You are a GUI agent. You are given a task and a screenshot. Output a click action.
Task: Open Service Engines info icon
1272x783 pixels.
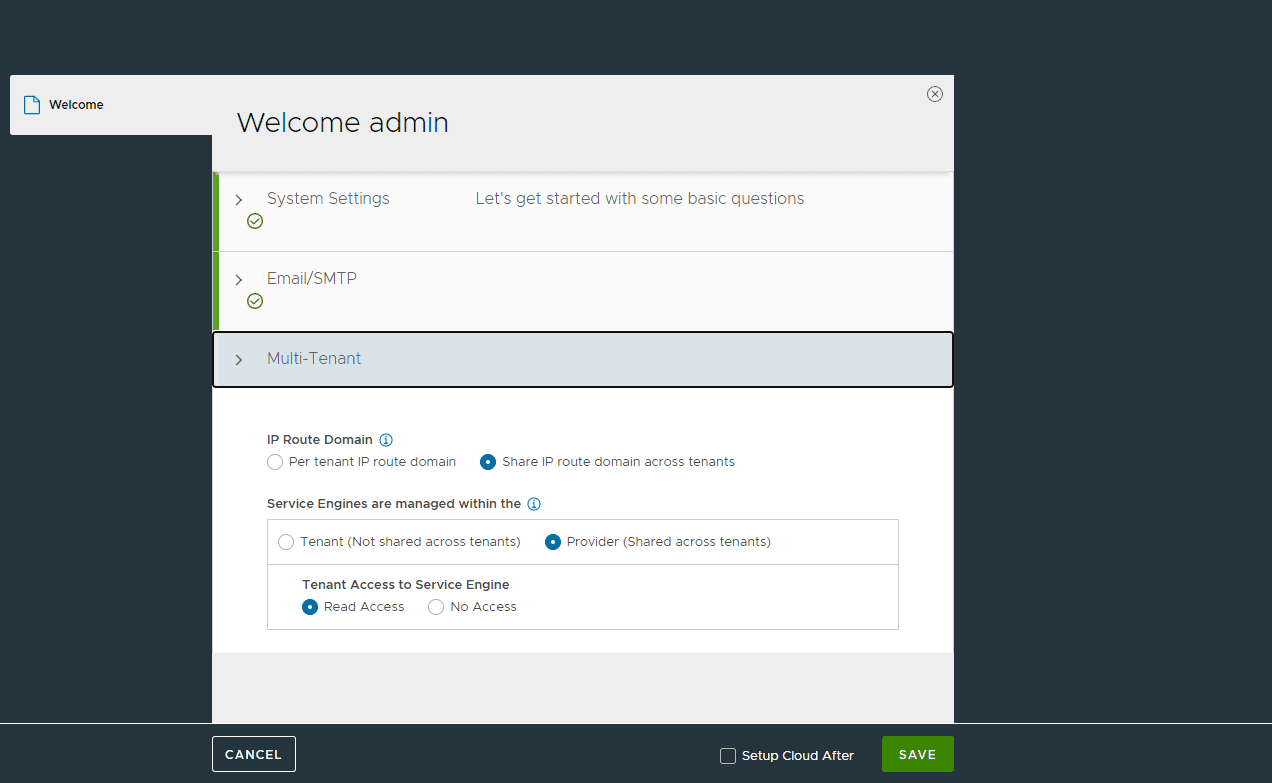[x=534, y=504]
